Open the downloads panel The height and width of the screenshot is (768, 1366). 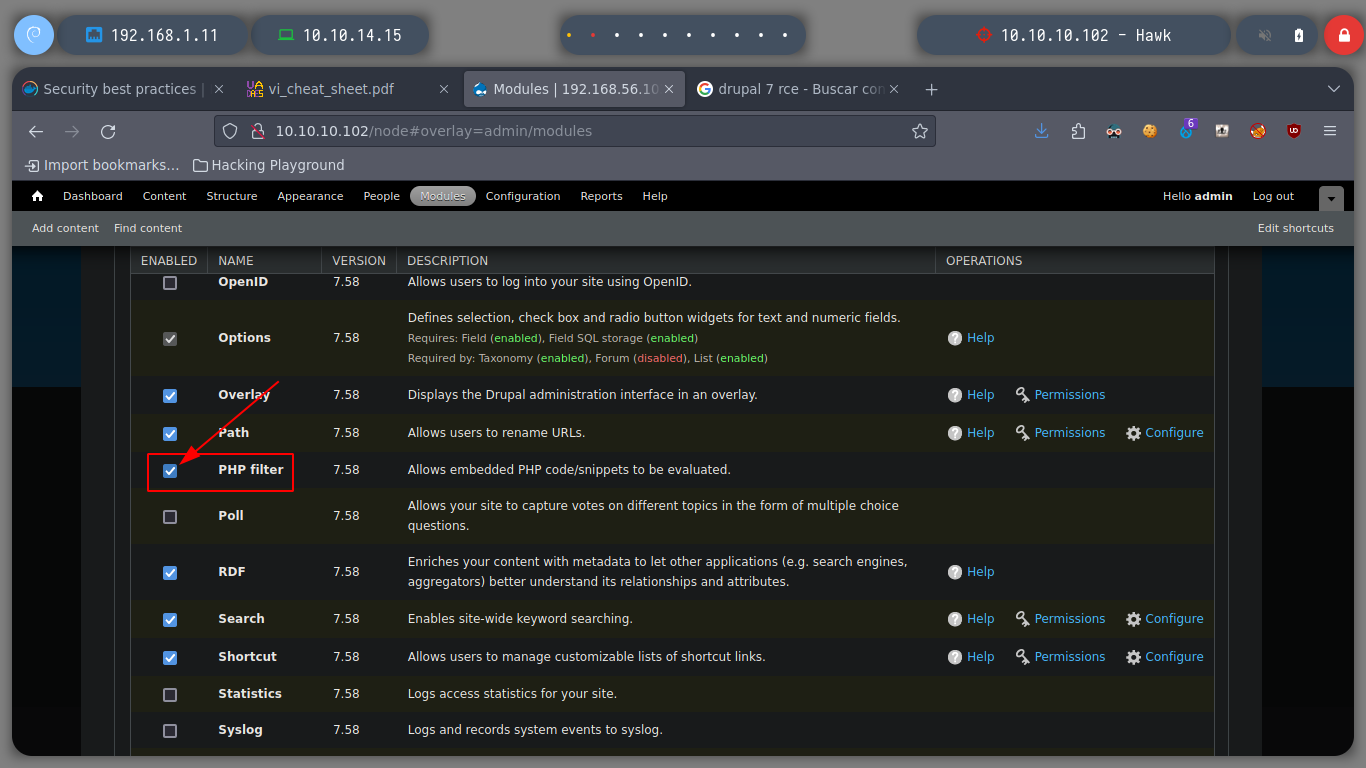[x=1042, y=131]
